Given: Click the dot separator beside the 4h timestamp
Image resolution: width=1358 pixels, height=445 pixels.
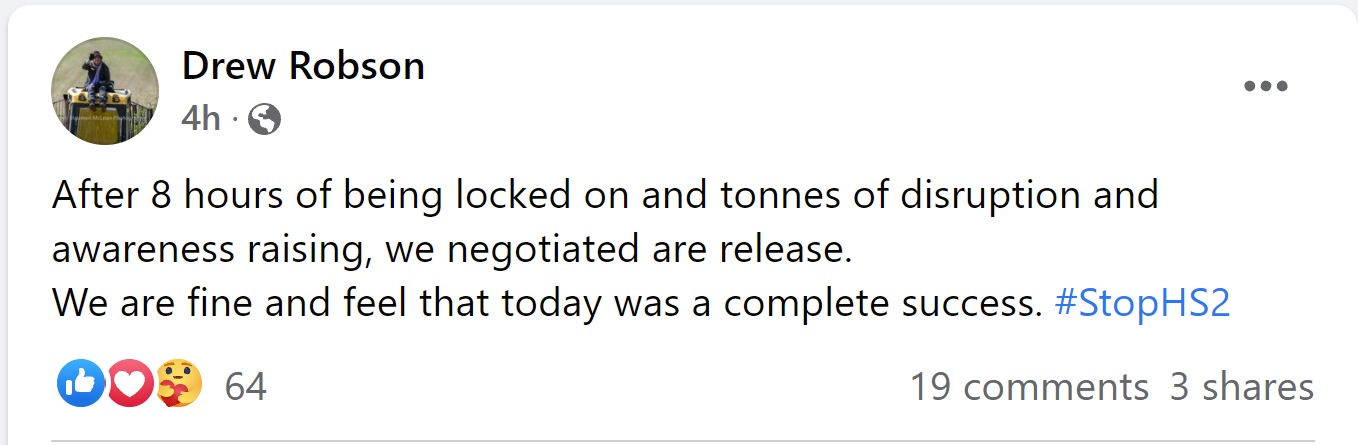Looking at the screenshot, I should tap(233, 121).
